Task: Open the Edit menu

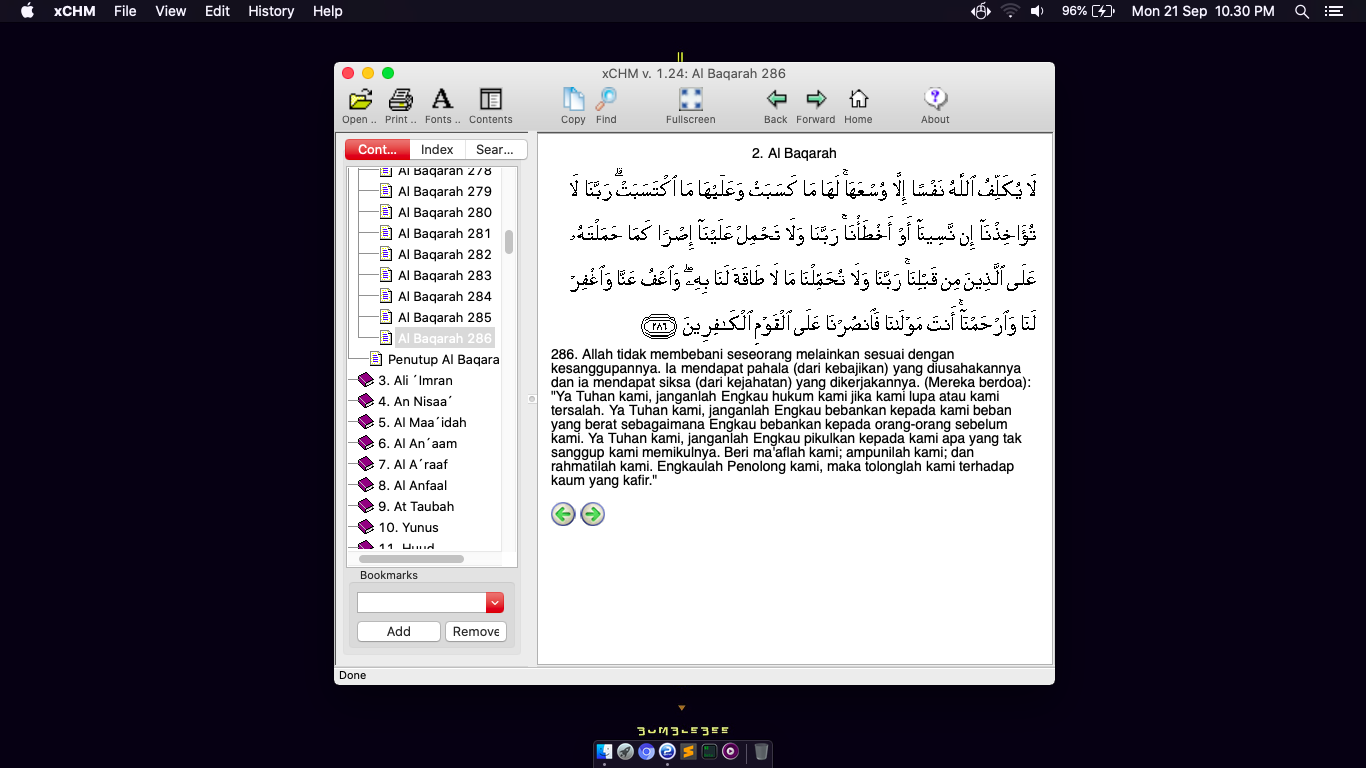Action: click(x=217, y=11)
